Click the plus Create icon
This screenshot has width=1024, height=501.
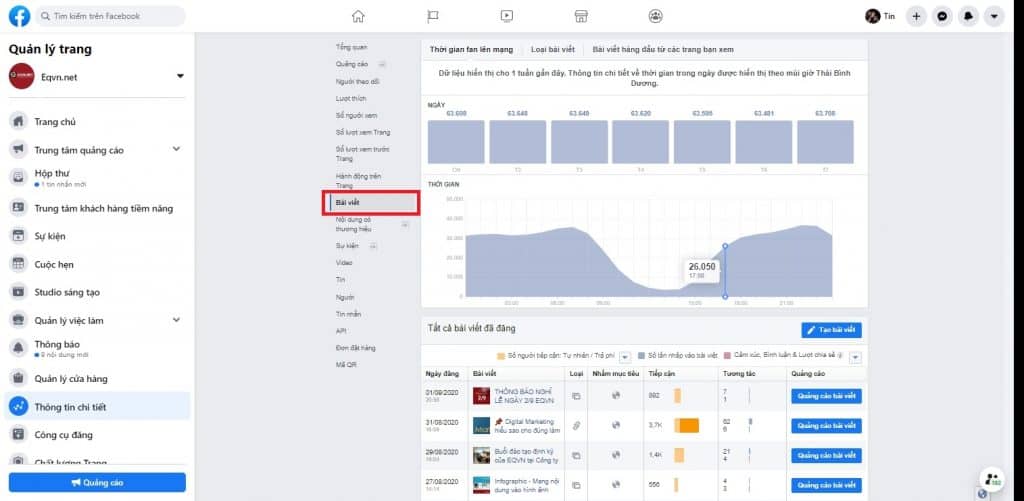[916, 16]
